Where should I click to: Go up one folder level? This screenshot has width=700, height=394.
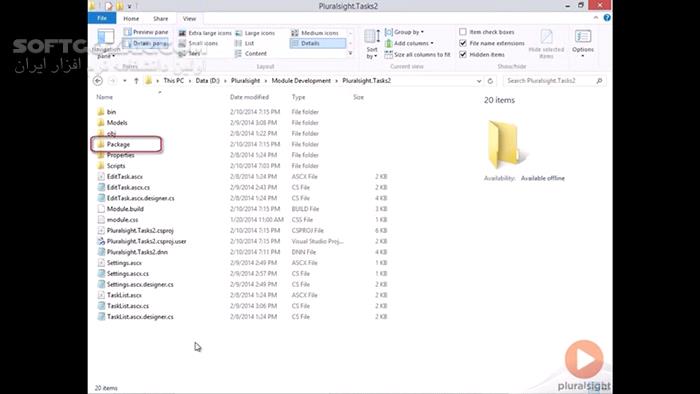136,81
